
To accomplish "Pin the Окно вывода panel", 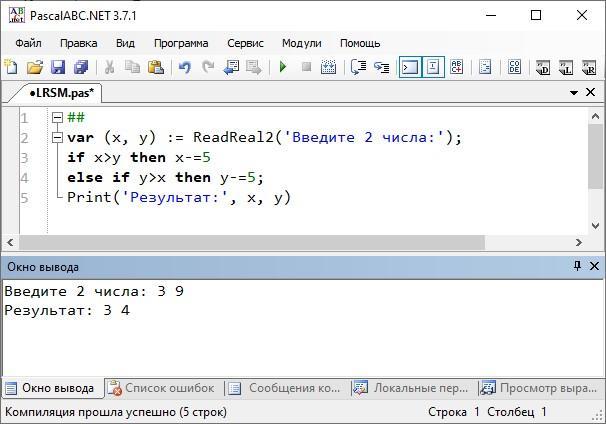I will coord(577,266).
